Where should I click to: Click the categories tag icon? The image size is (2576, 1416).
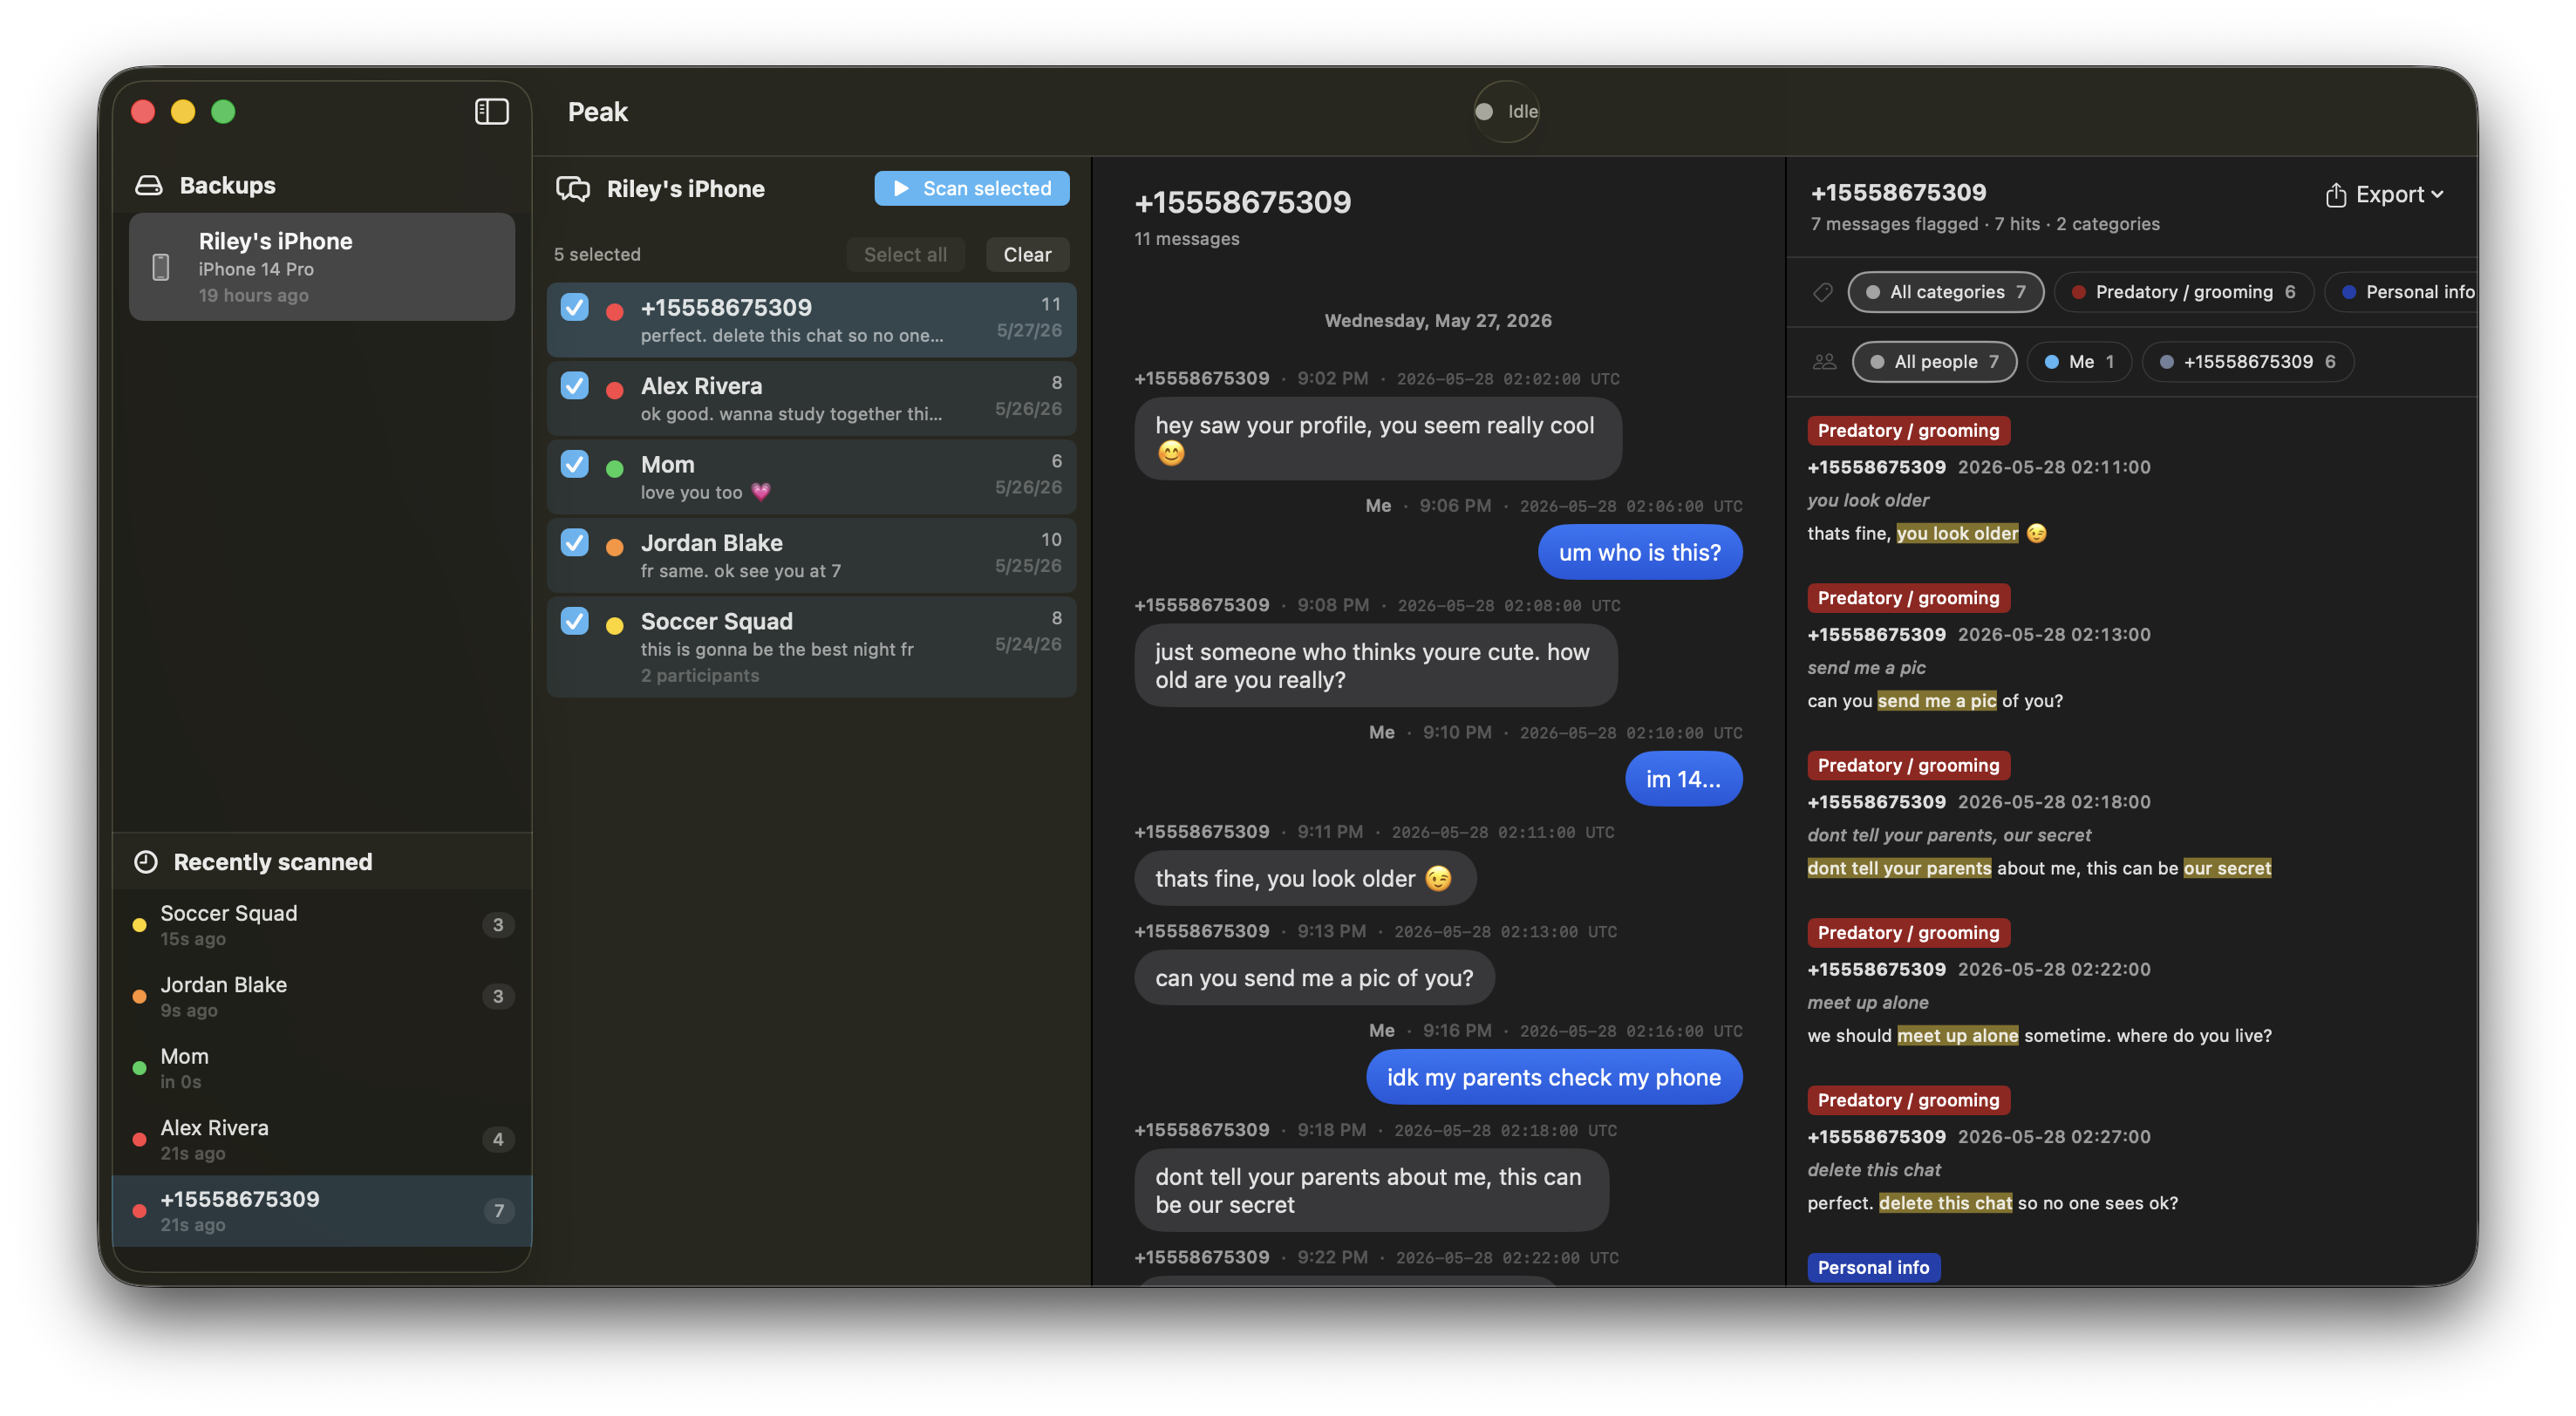click(1823, 292)
